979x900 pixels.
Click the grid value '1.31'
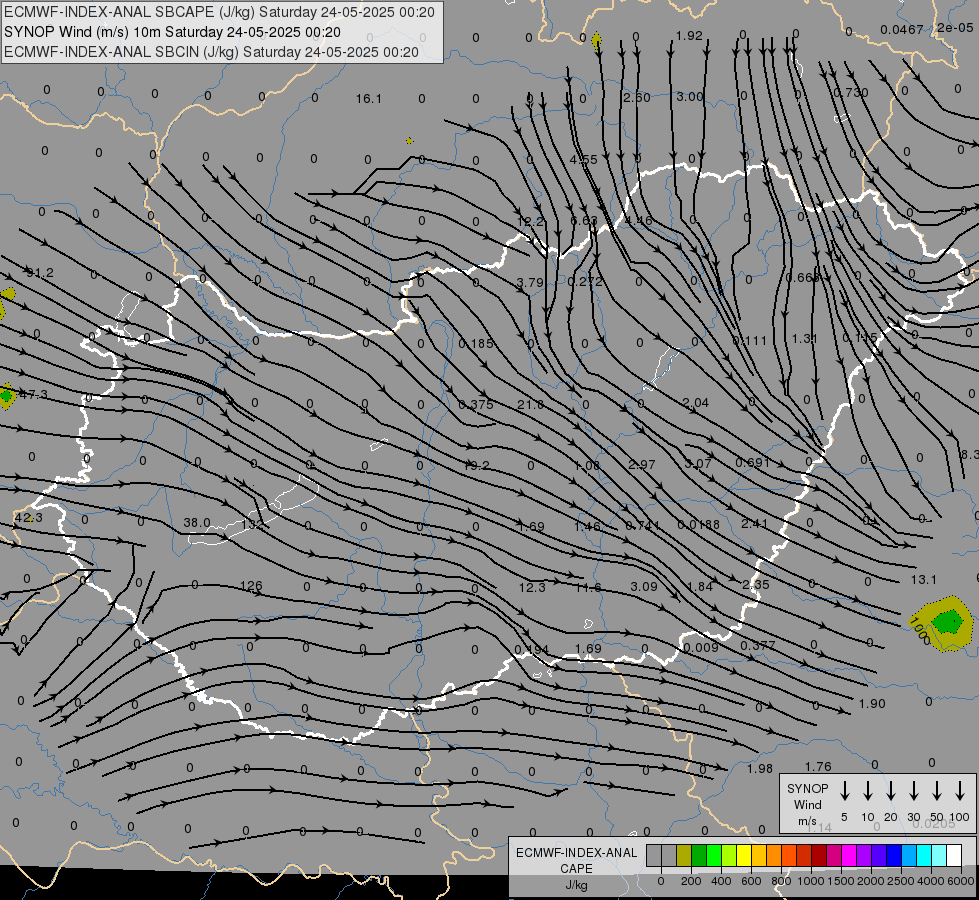coord(805,339)
